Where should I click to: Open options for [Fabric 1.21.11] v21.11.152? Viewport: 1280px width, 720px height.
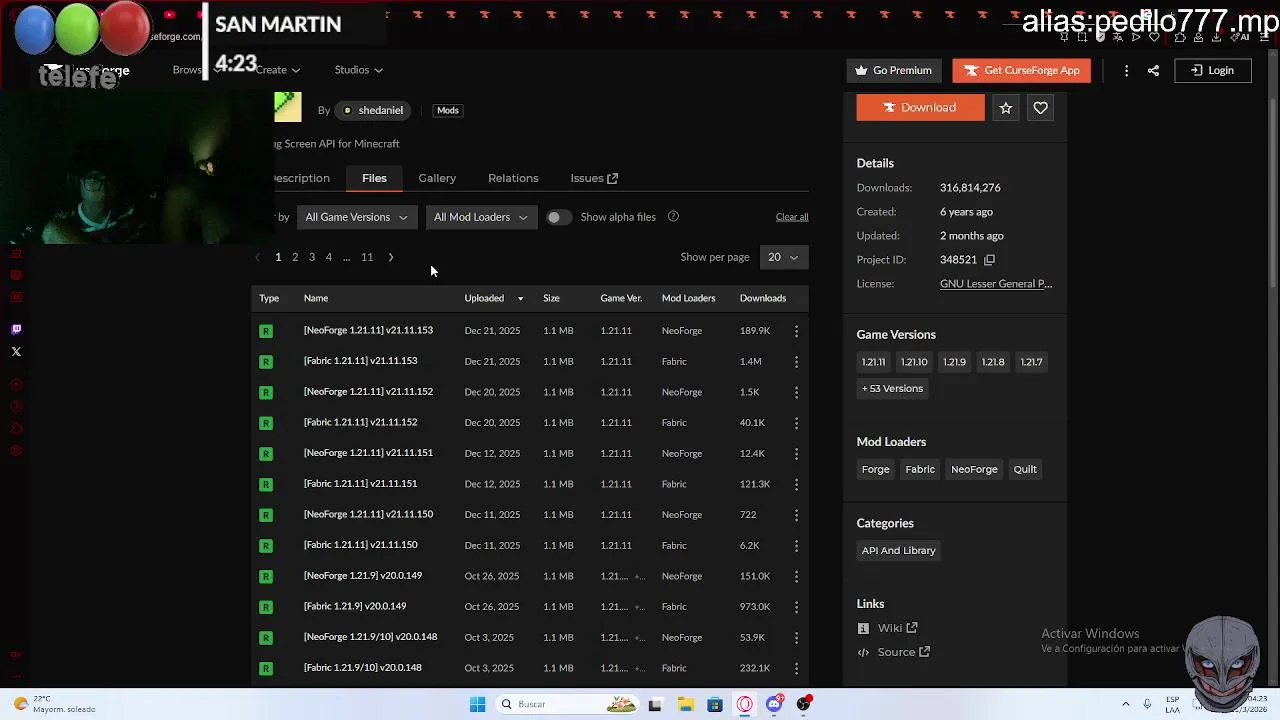pos(796,423)
